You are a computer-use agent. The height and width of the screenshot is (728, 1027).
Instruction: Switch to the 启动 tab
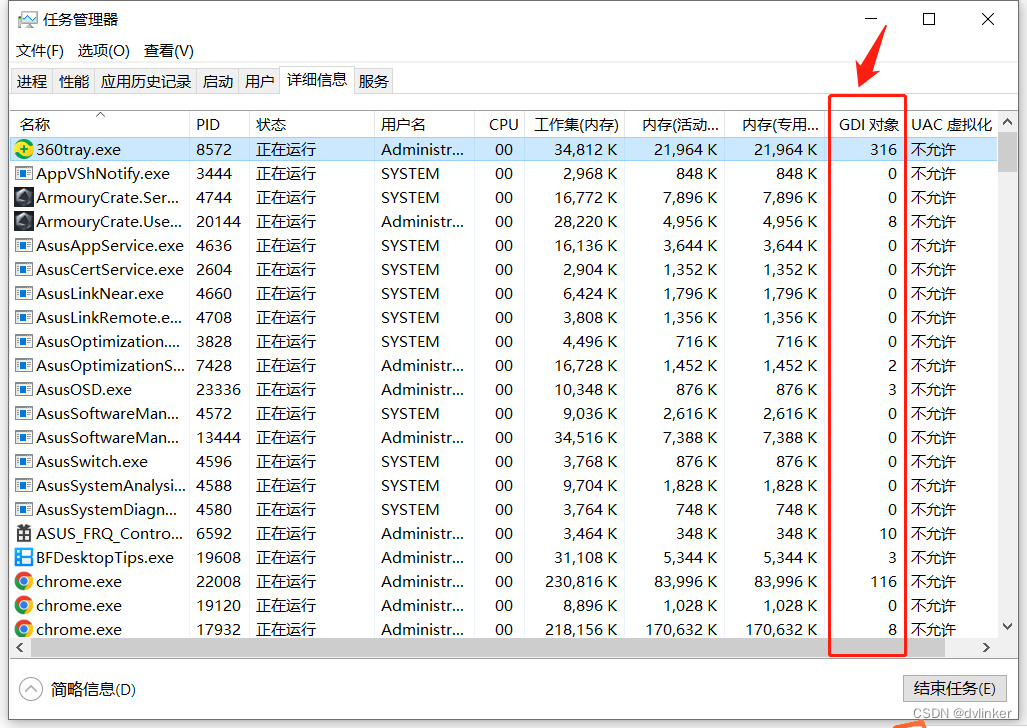(217, 81)
